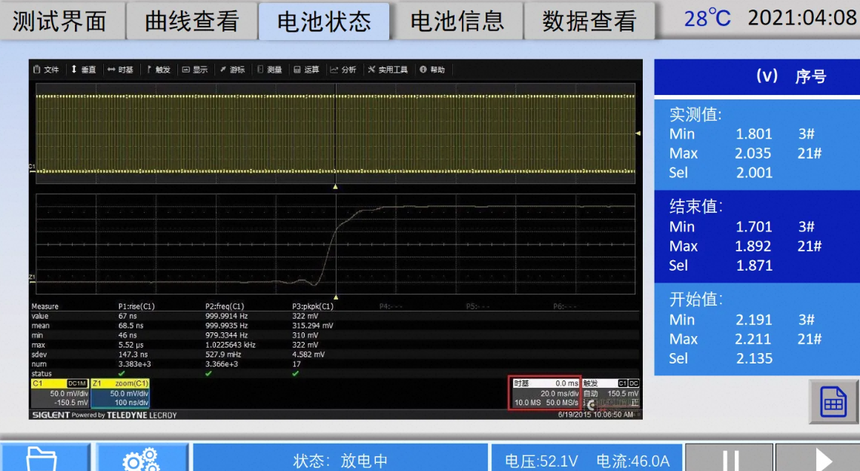The image size is (860, 471).
Task: Click the 67 ns rise value
Action: (x=127, y=316)
